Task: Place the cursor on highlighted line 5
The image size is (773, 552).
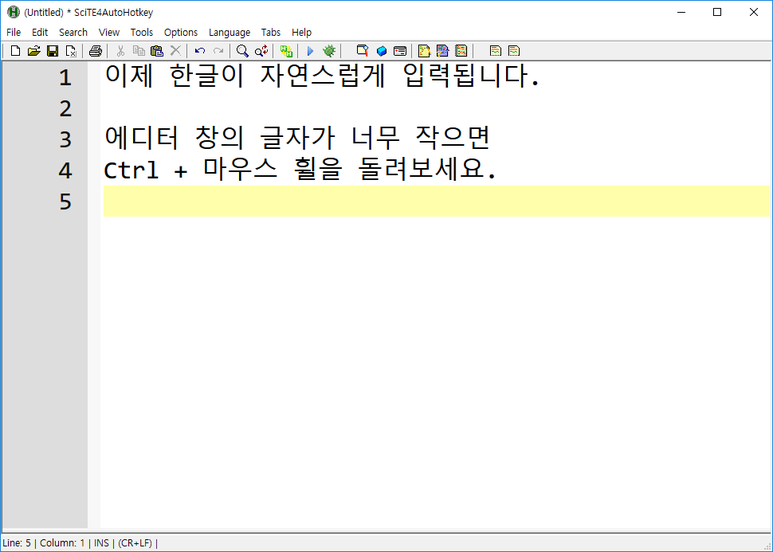Action: [436, 201]
